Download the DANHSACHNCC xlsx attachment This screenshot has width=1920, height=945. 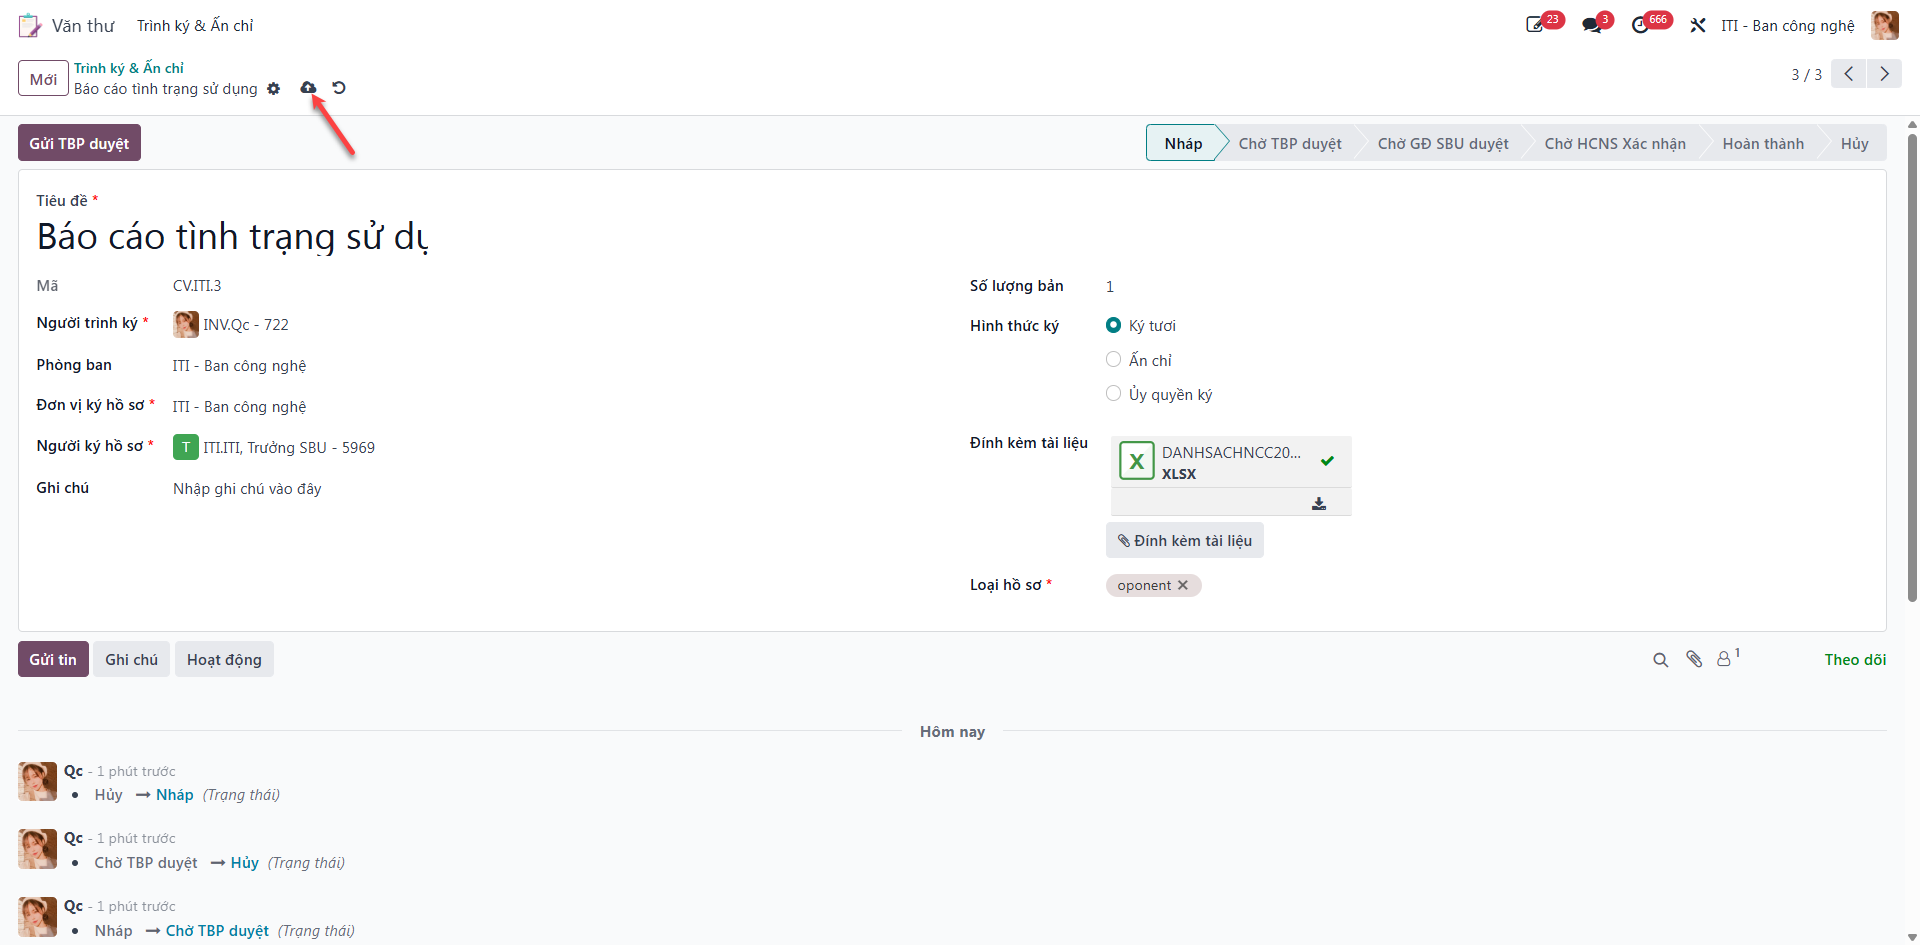pyautogui.click(x=1319, y=503)
